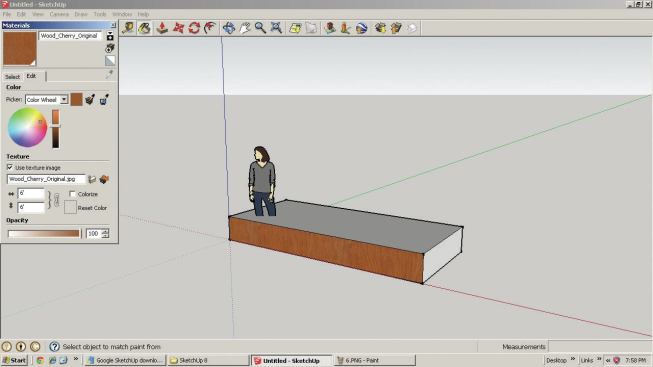Screen dimensions: 653x367
Task: Uncheck Use texture image checkbox
Action: pyautogui.click(x=10, y=167)
